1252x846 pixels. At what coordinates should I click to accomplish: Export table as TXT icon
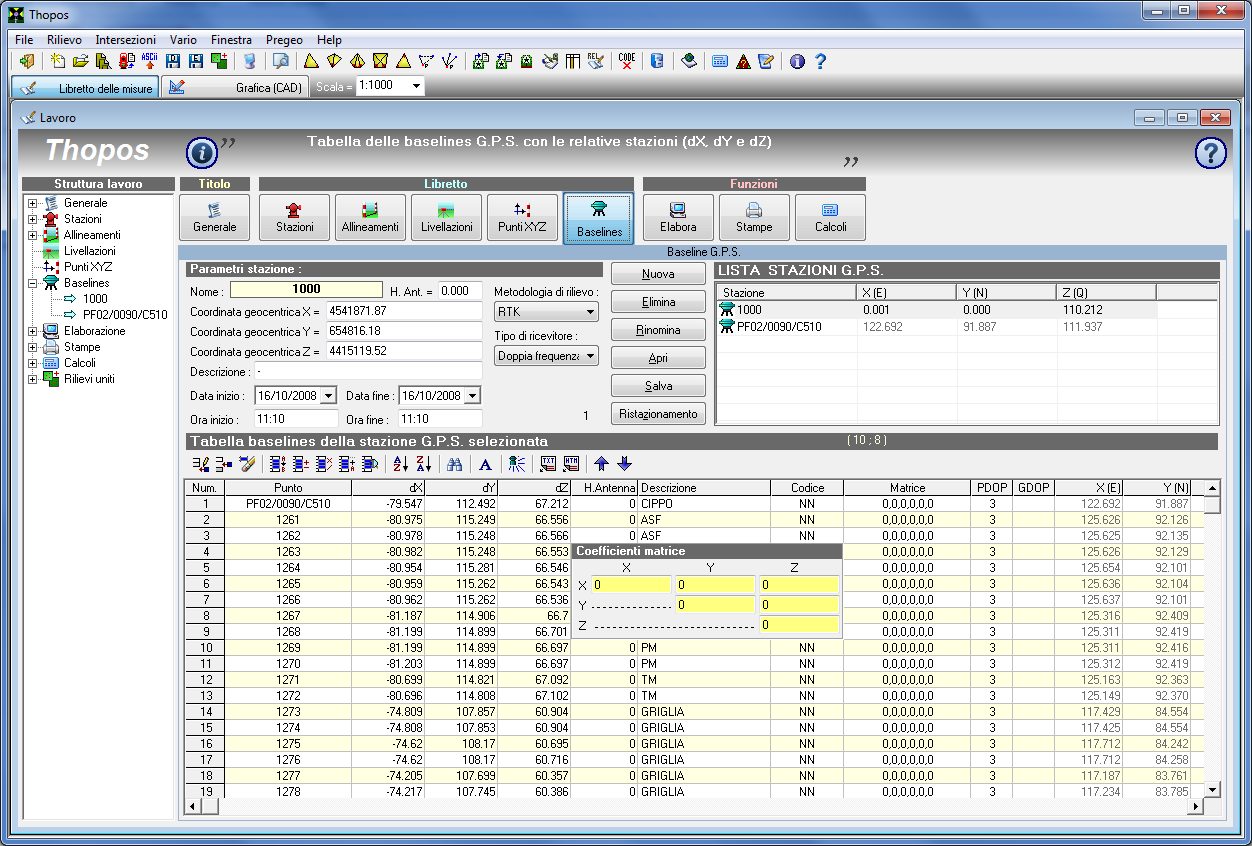tap(547, 464)
